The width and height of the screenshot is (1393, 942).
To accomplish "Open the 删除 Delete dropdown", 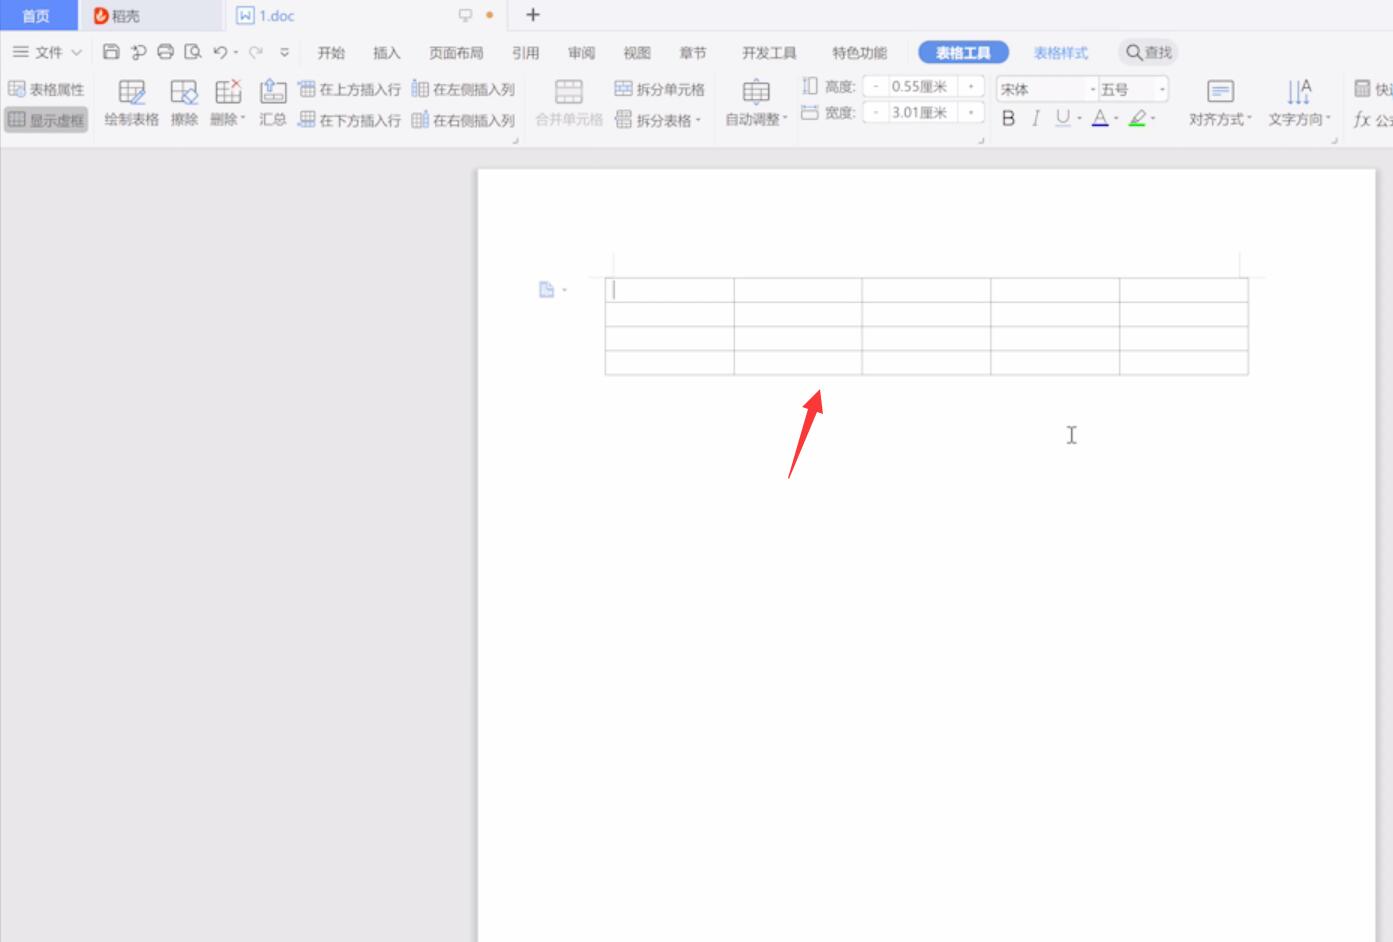I will [228, 104].
